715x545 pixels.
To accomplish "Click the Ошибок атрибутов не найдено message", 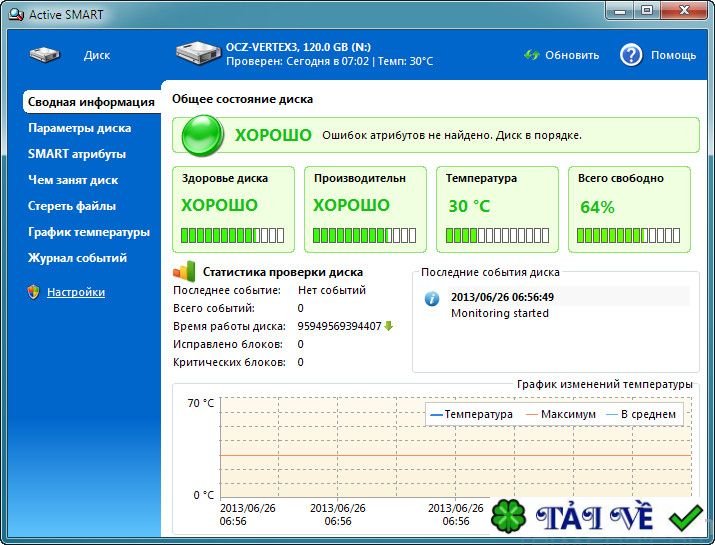I will tap(452, 135).
